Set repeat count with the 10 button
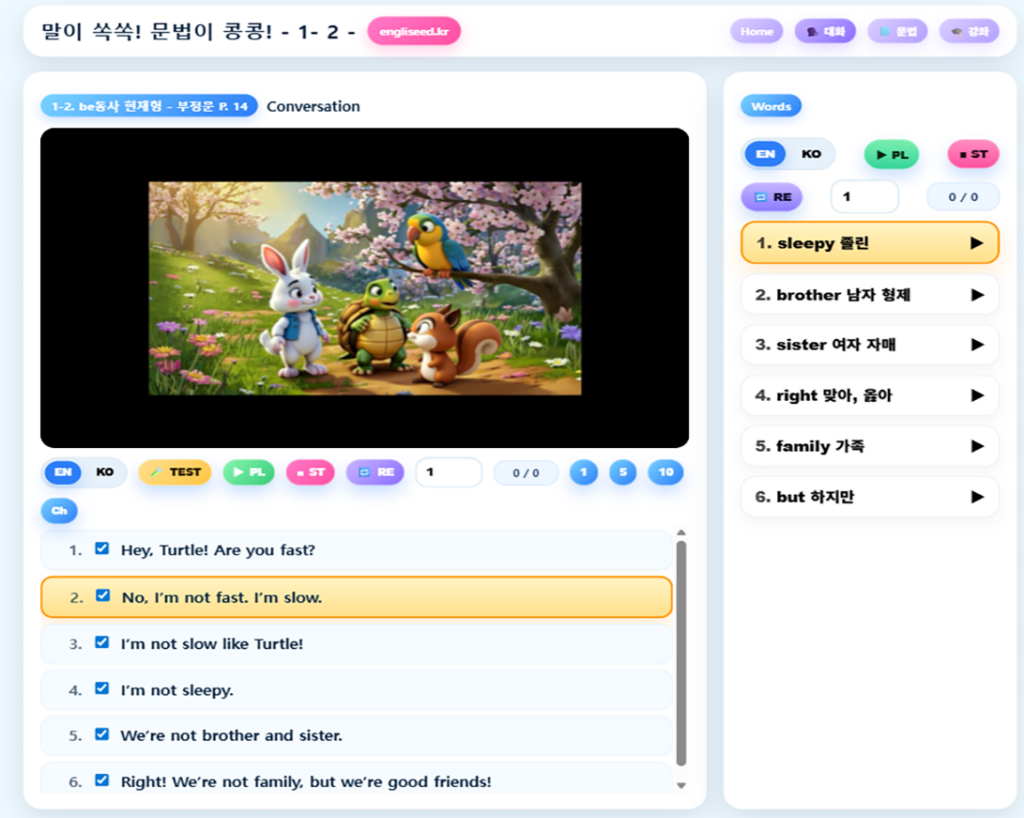 (665, 472)
